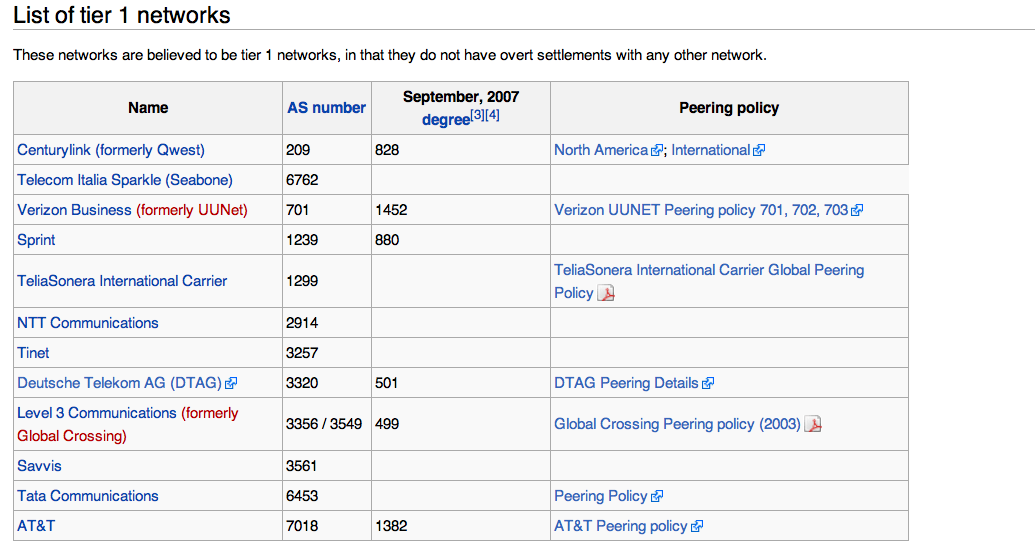Open Deutsche Telekom AG (DTAG) link
The height and width of the screenshot is (554, 1035).
click(x=119, y=383)
